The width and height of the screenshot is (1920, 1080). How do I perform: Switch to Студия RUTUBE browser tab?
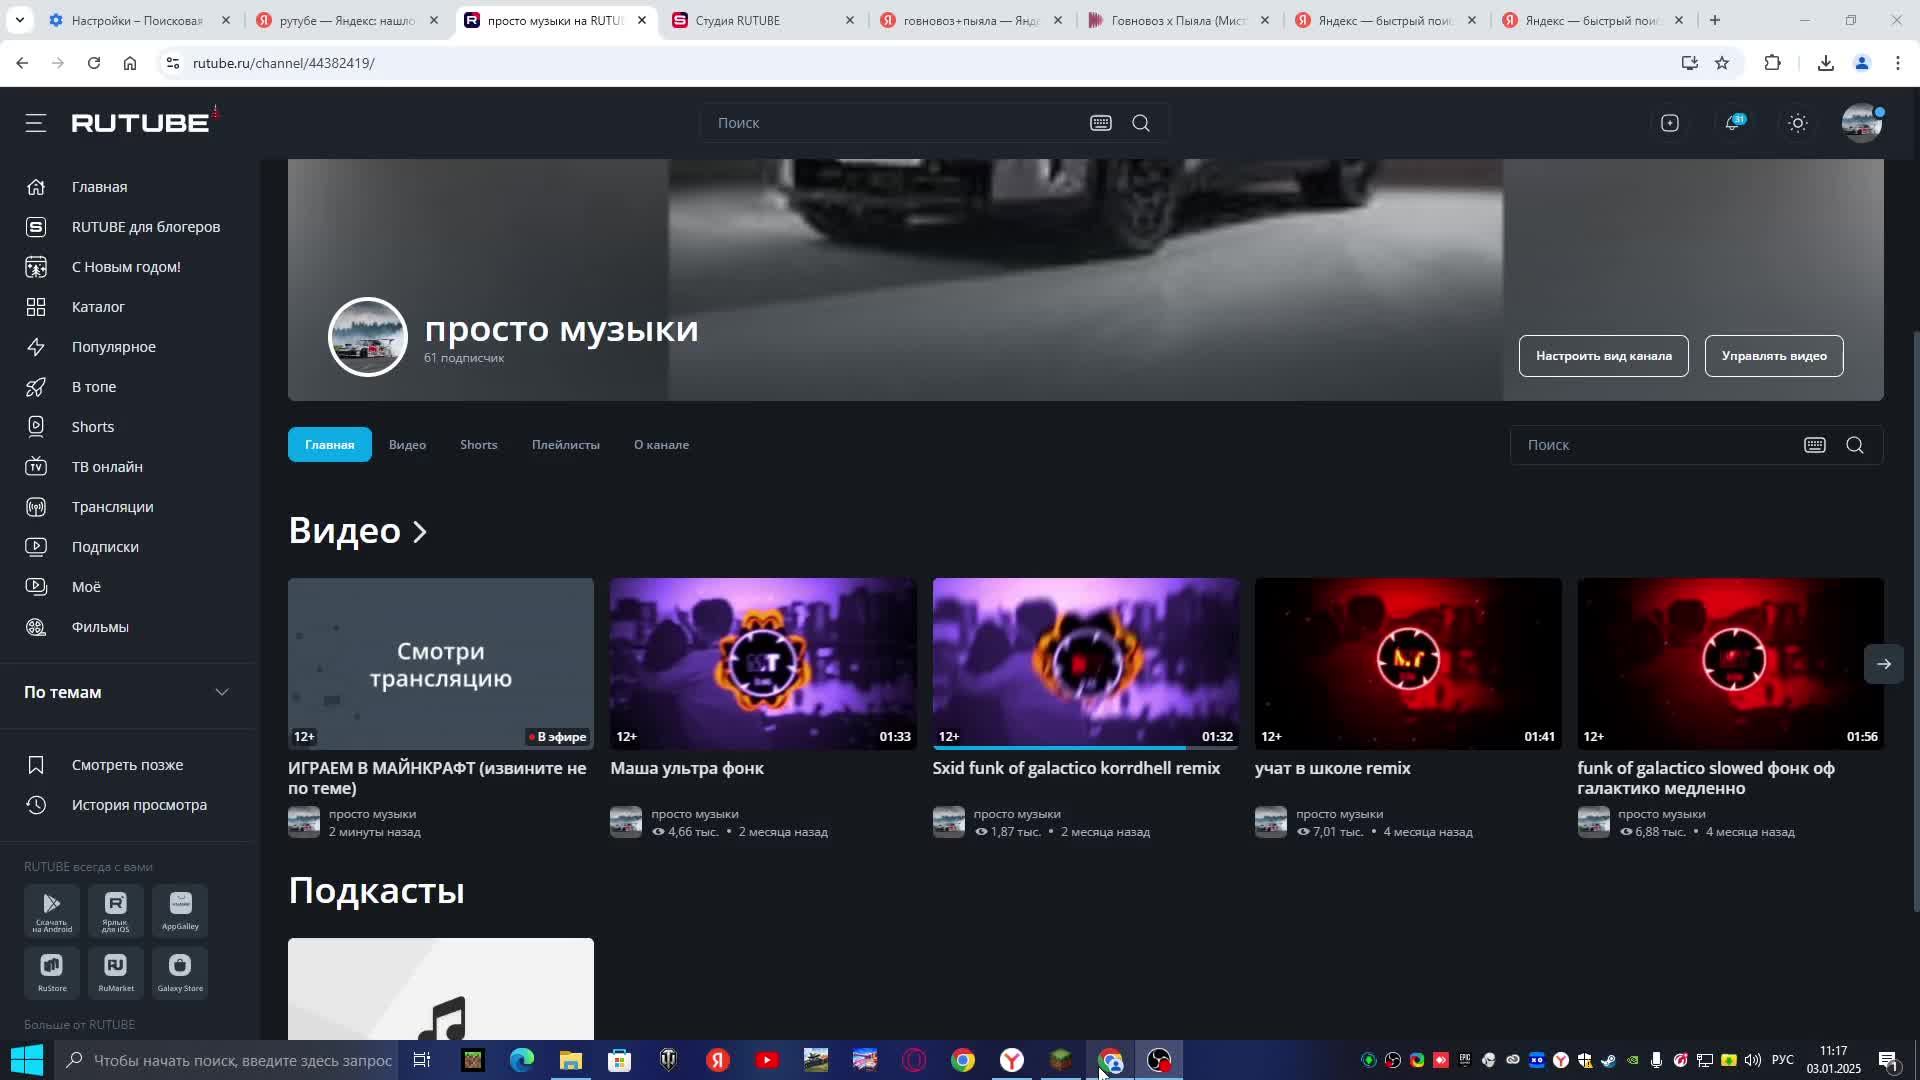764,20
